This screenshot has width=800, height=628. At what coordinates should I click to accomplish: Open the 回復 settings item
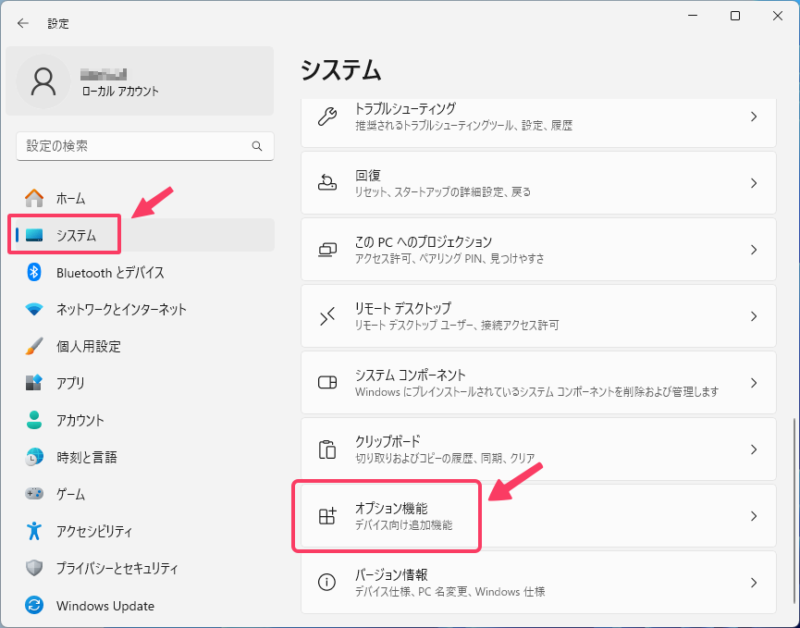538,183
